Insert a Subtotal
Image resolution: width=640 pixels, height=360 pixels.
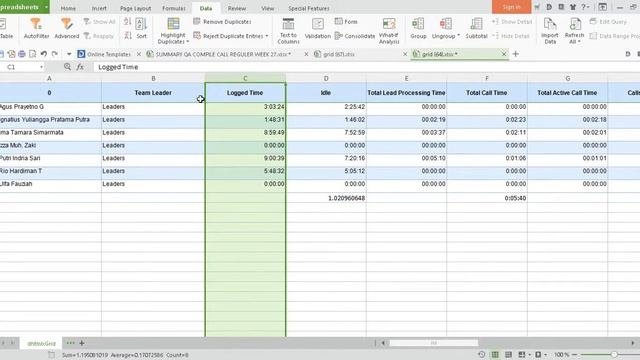(476, 29)
